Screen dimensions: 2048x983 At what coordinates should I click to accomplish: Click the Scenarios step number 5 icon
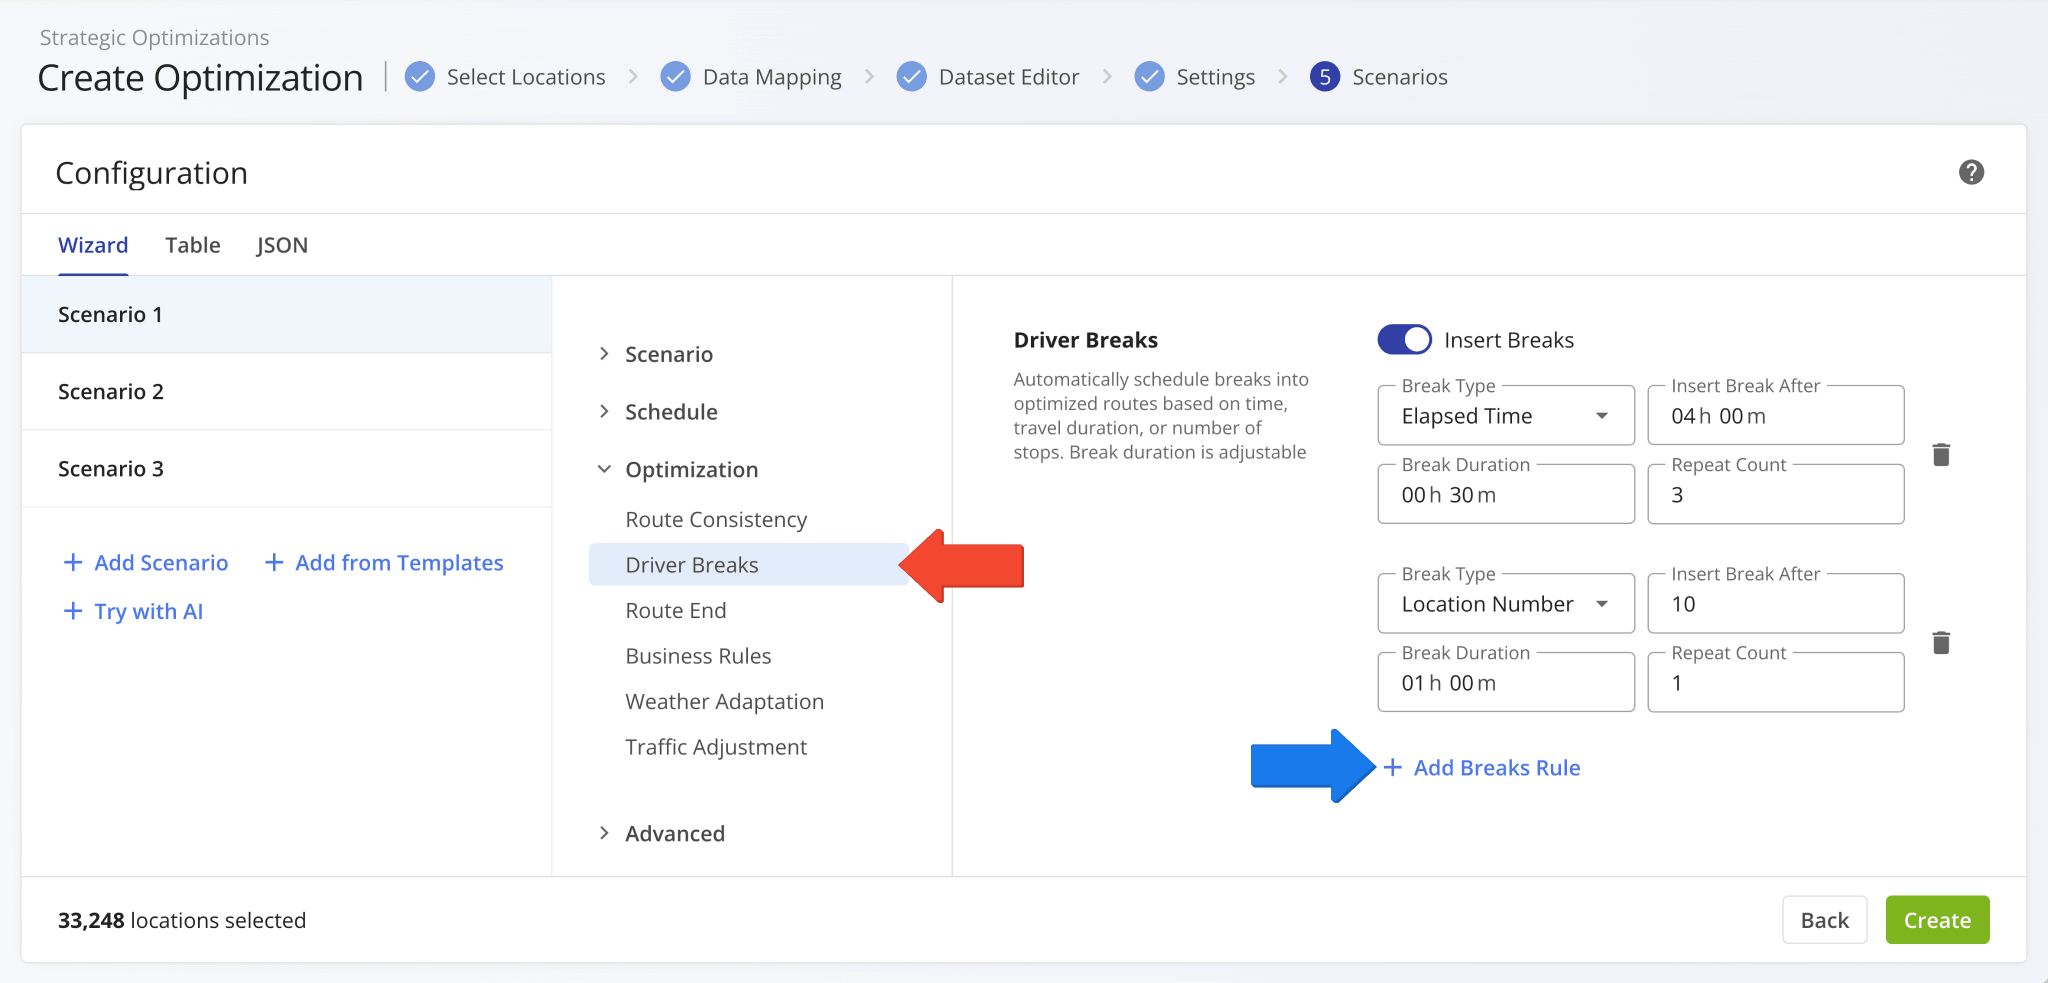(x=1324, y=77)
